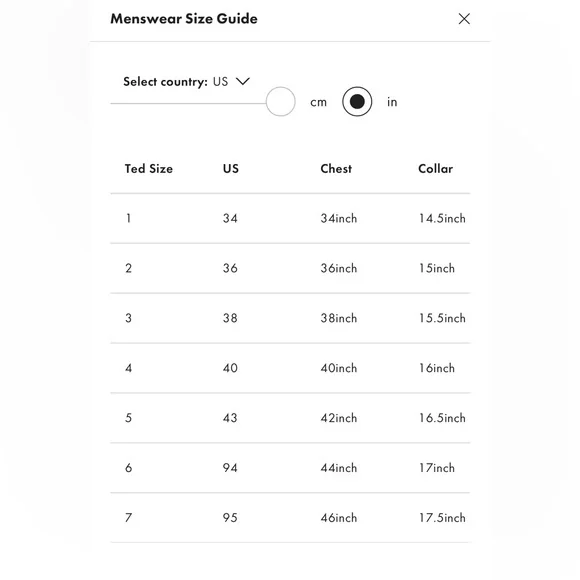Click the Chest column header
The image size is (580, 580).
pos(336,169)
